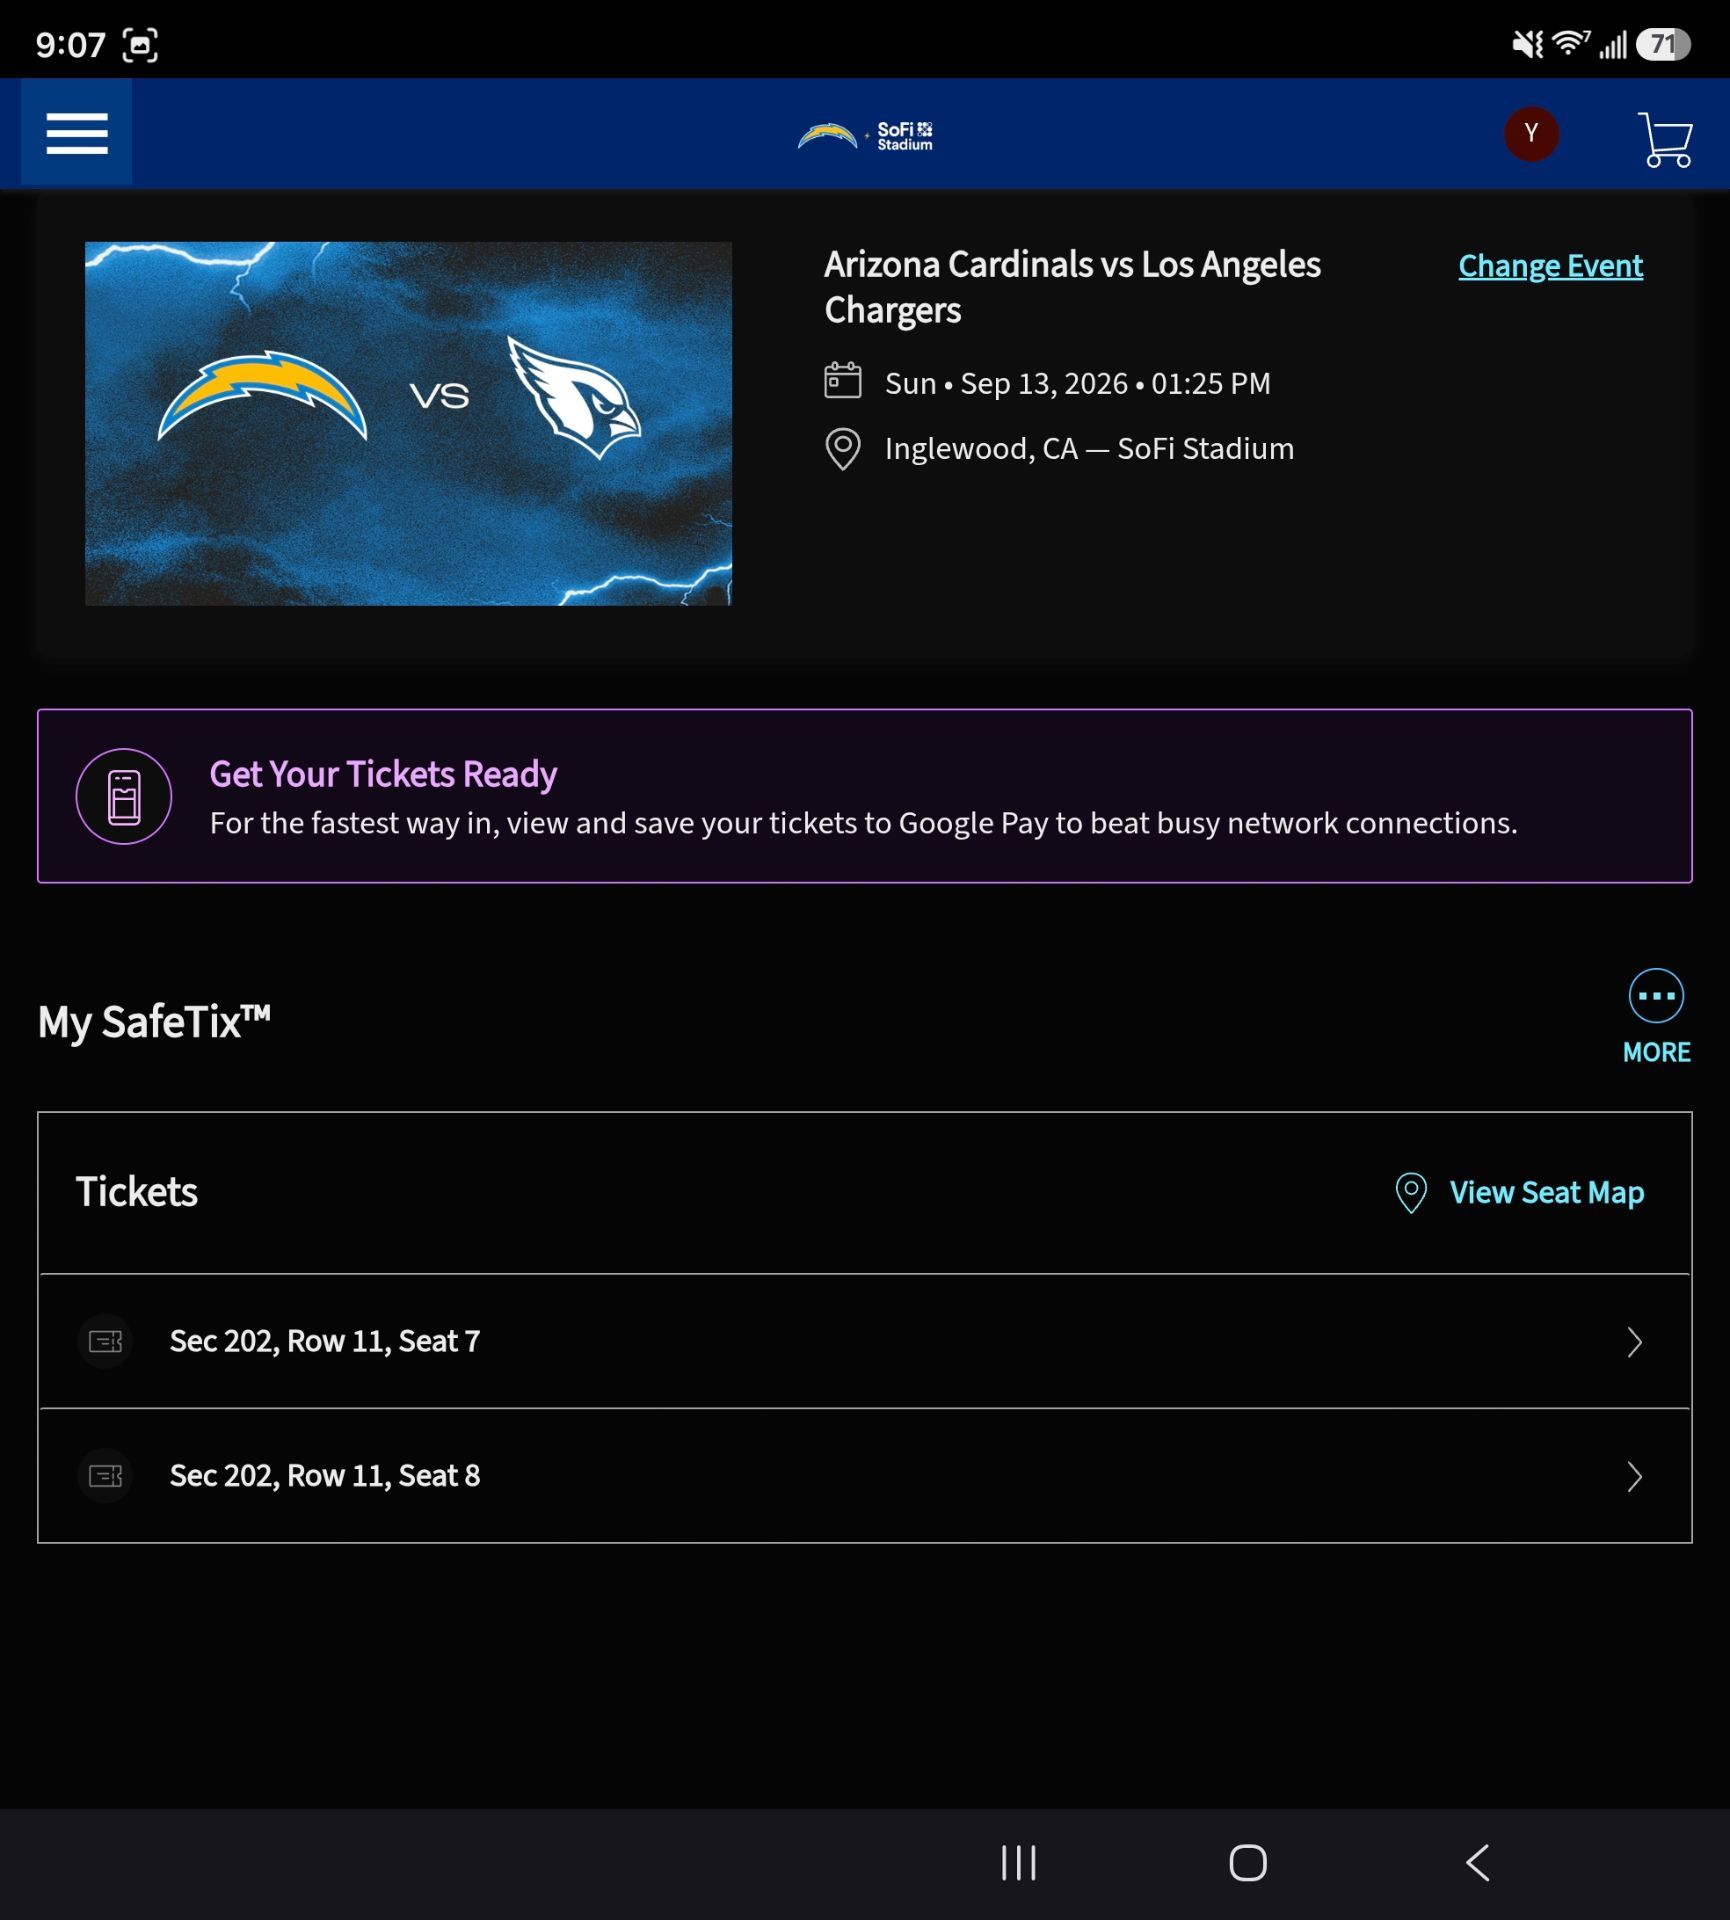Open the MORE options button
1730x1920 pixels.
(1656, 1017)
